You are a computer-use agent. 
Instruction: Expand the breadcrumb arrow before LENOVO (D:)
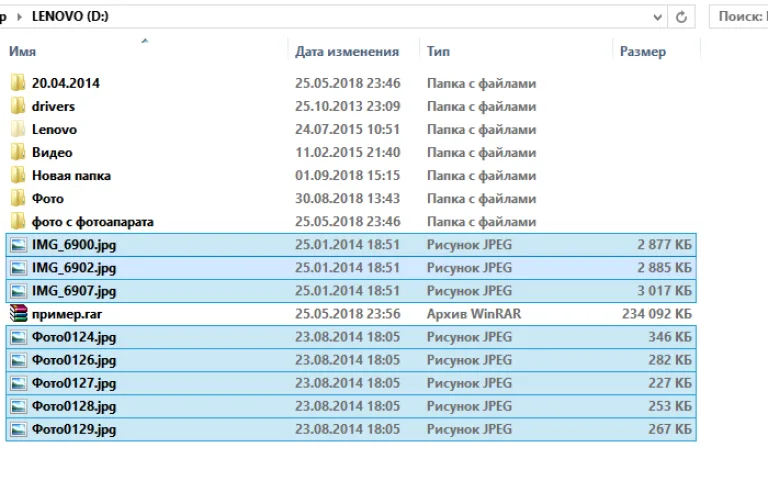tap(19, 17)
